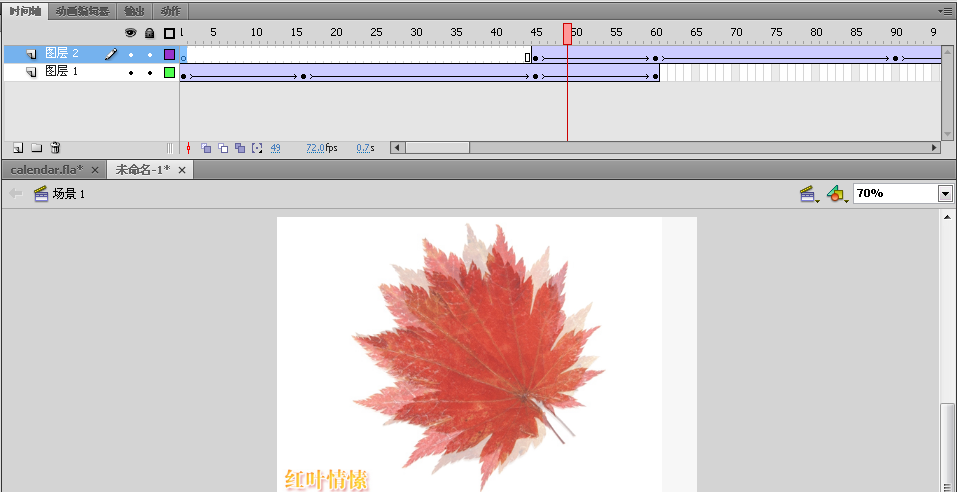Open the Edit Symbols dropdown
The height and width of the screenshot is (497, 957).
pyautogui.click(x=836, y=194)
